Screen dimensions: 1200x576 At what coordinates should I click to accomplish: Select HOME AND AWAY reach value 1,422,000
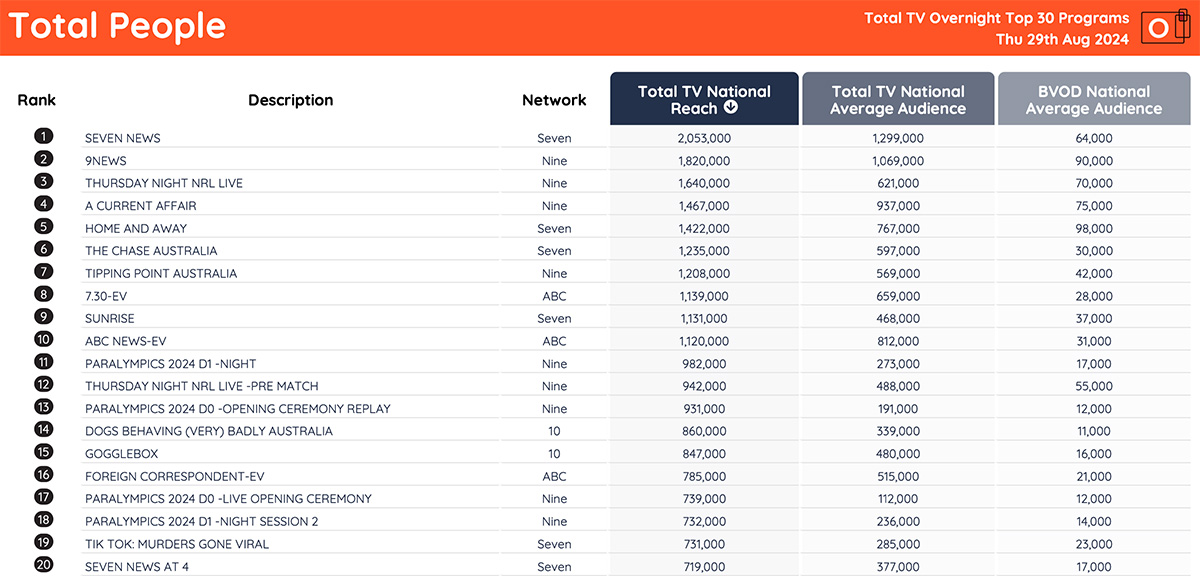[704, 228]
